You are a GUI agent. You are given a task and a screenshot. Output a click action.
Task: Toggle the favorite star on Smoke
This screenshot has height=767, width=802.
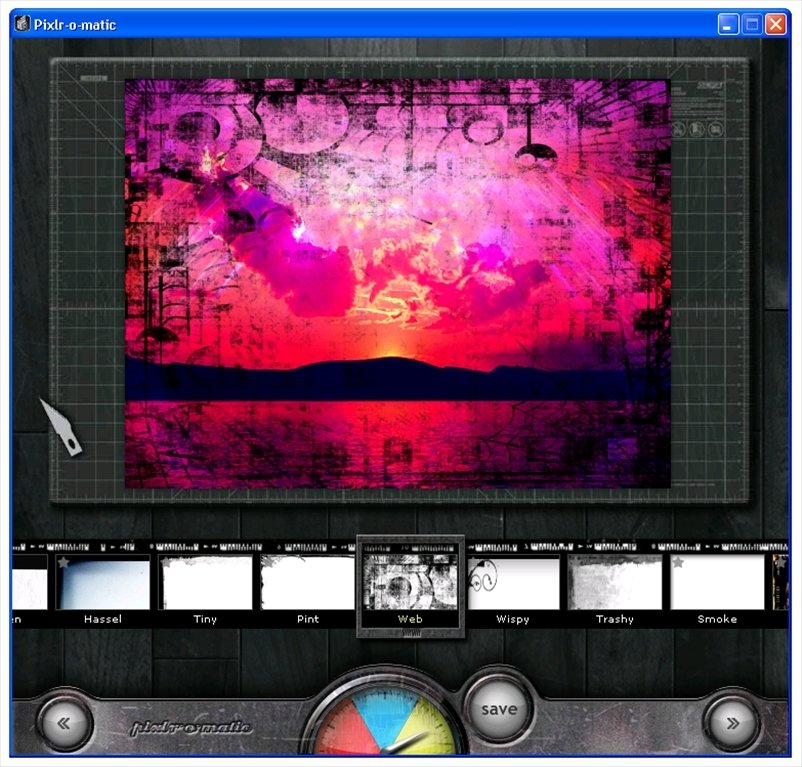coord(678,563)
